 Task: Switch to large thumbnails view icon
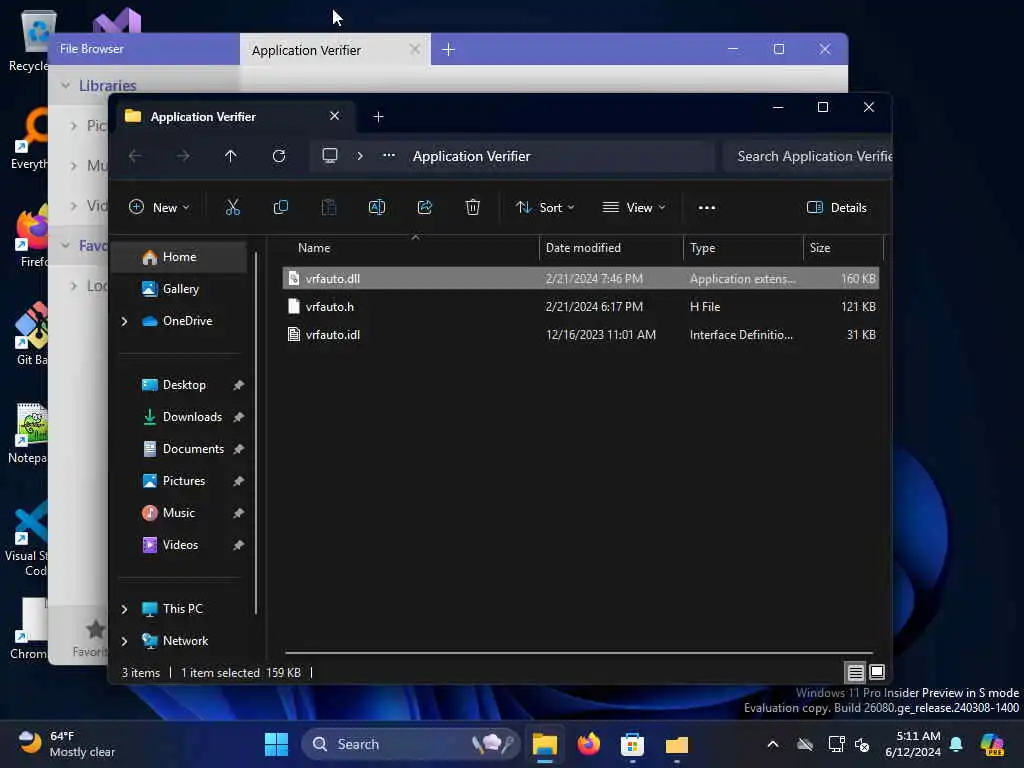[877, 672]
